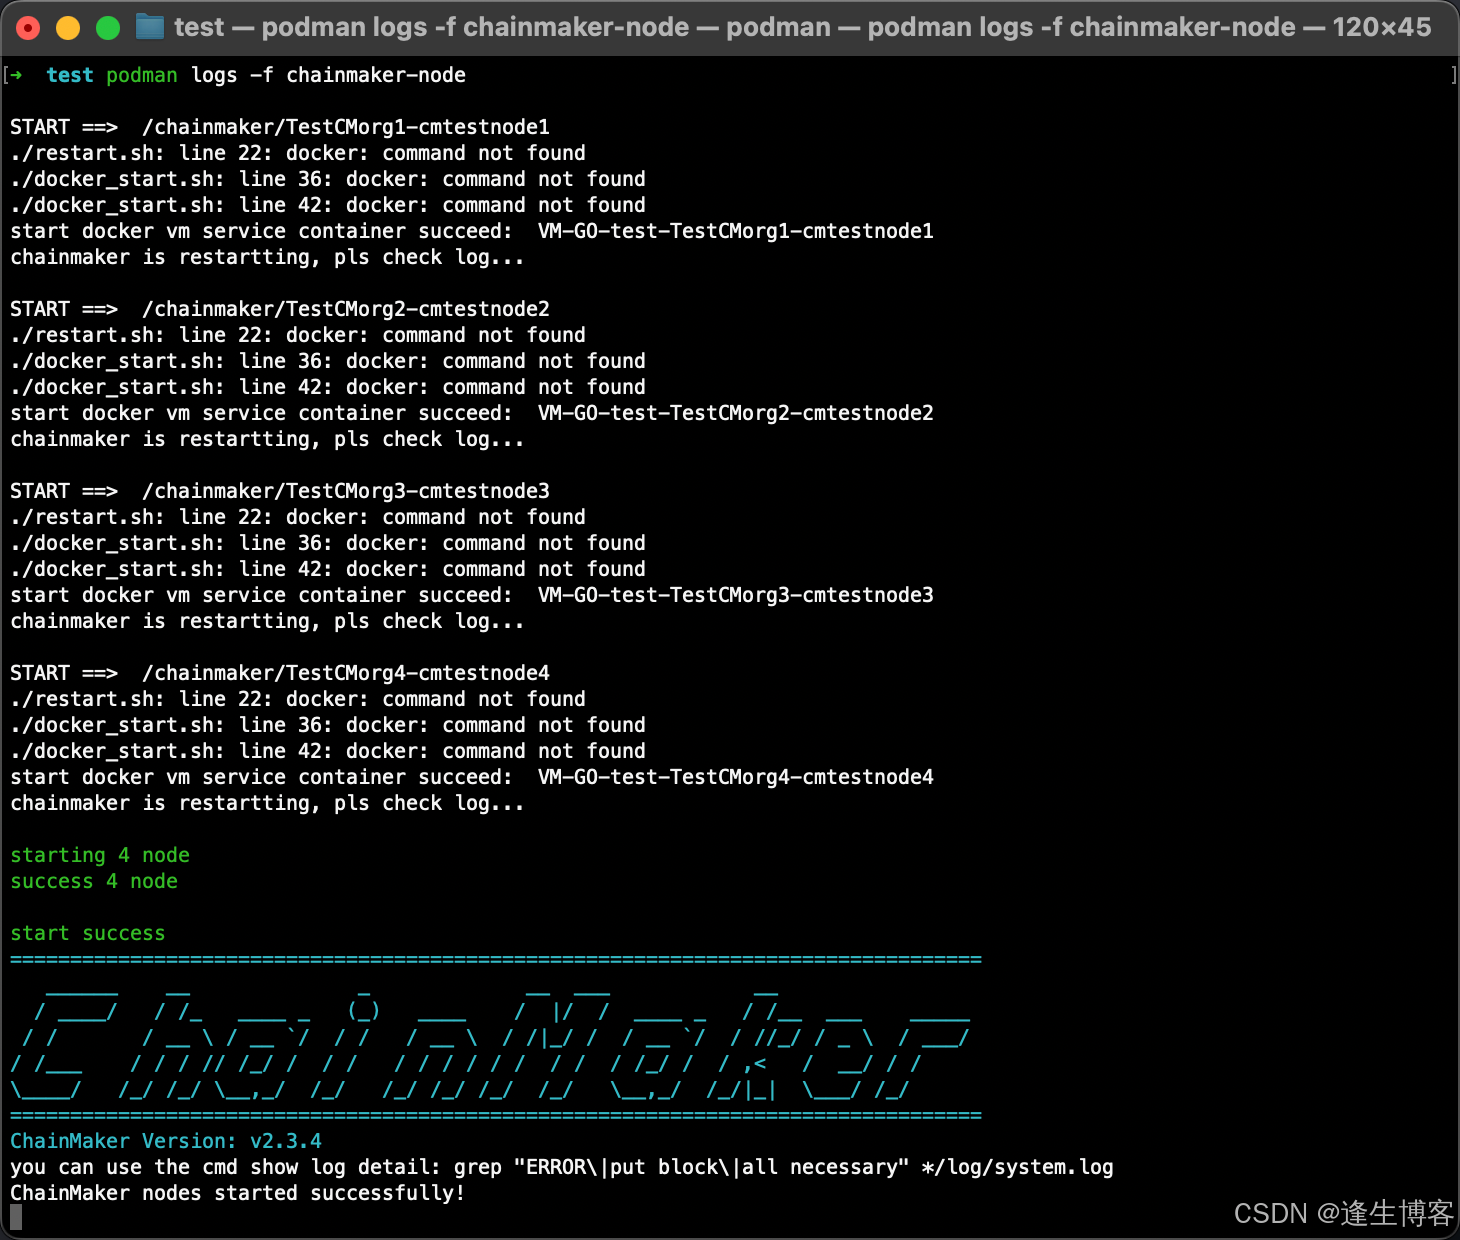Click the green zoom window button
Screen dimensions: 1460x1240
point(108,28)
